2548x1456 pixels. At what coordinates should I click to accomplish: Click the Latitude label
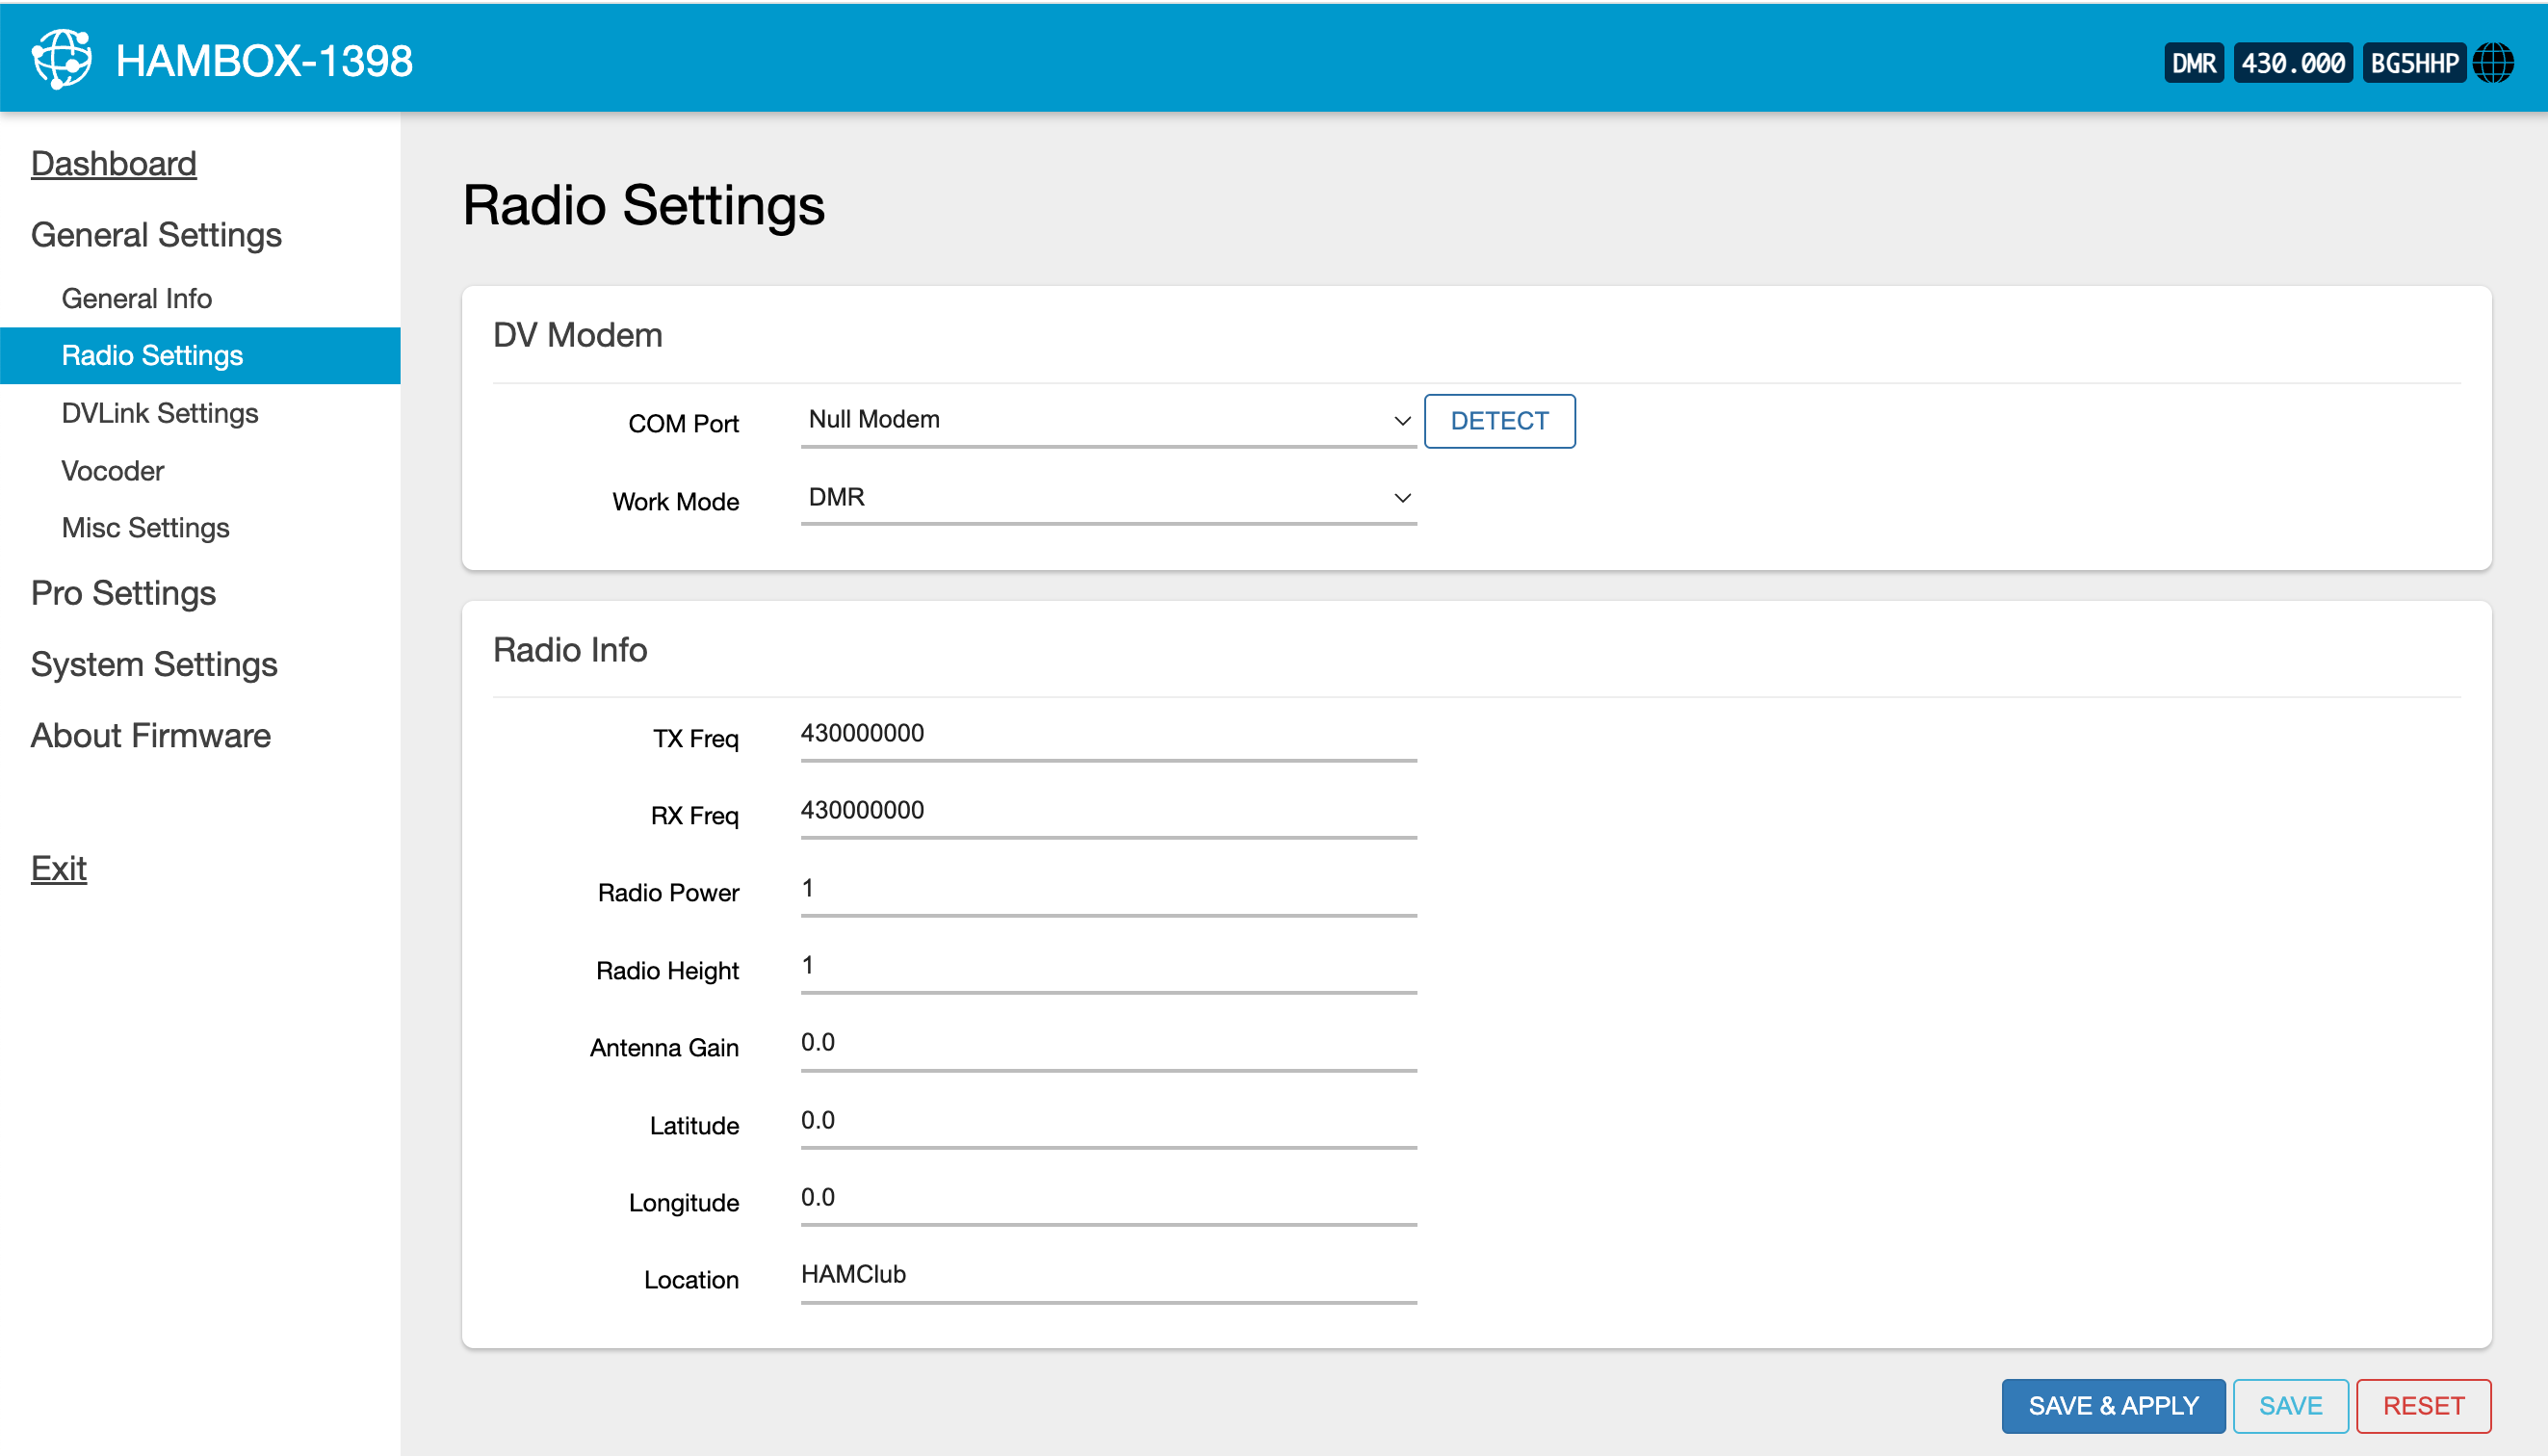pos(694,1126)
